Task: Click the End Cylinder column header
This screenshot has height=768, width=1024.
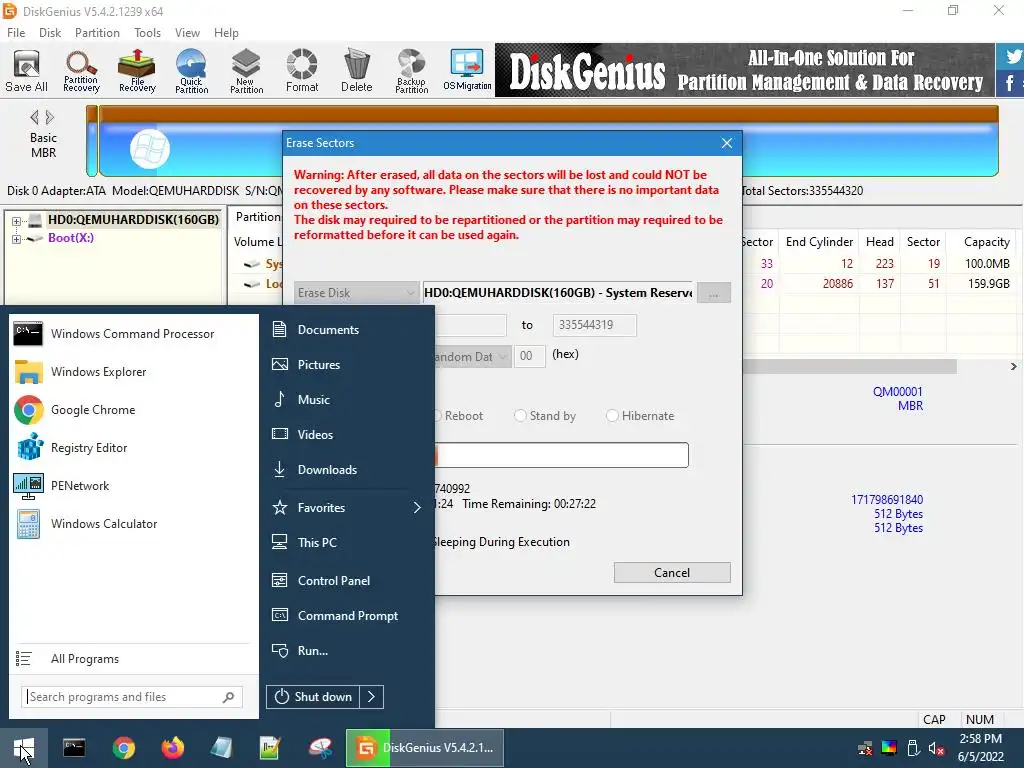Action: tap(819, 242)
